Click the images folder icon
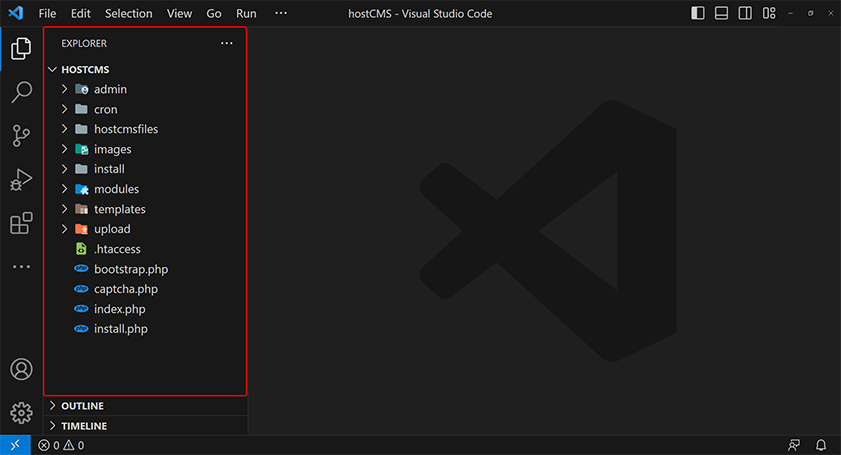 82,149
